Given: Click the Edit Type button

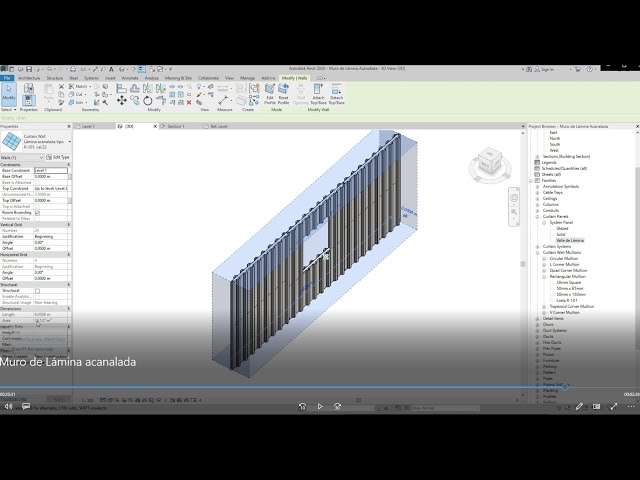Looking at the screenshot, I should [x=58, y=157].
